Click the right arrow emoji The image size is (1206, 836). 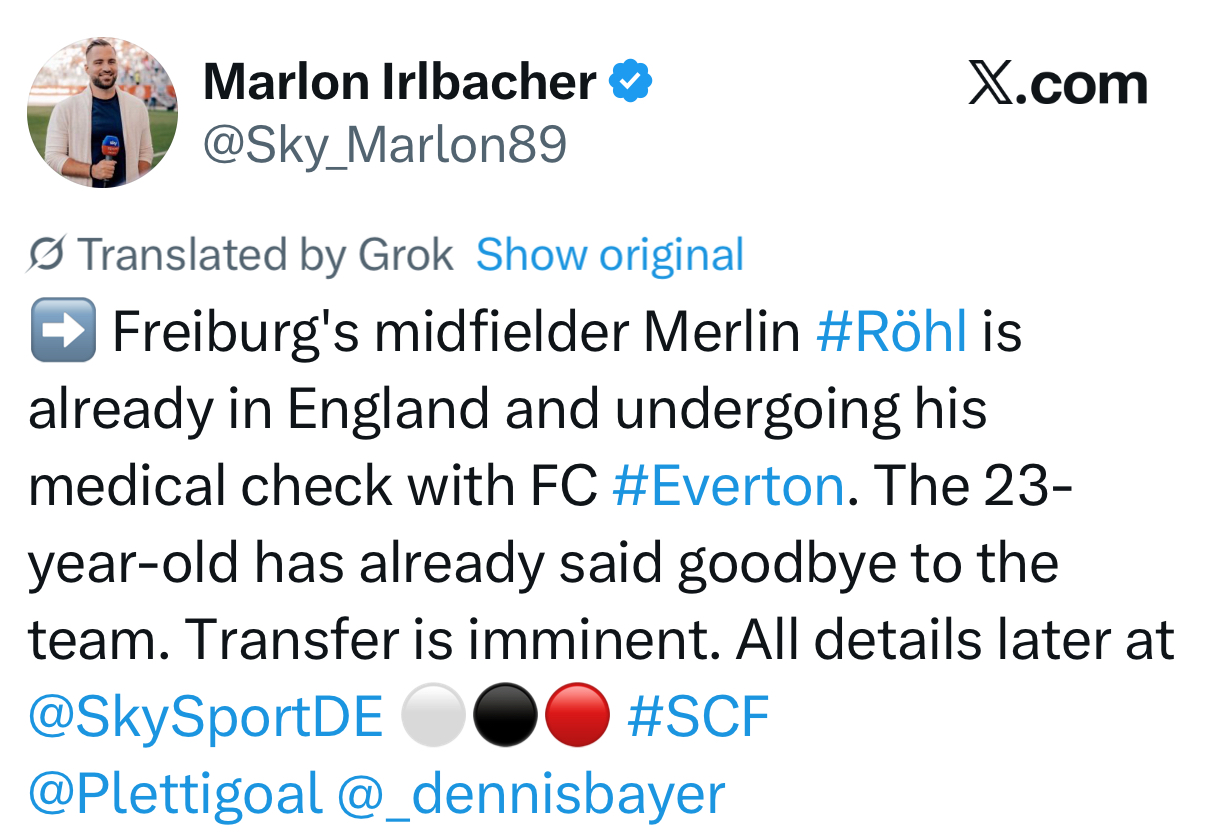63,332
